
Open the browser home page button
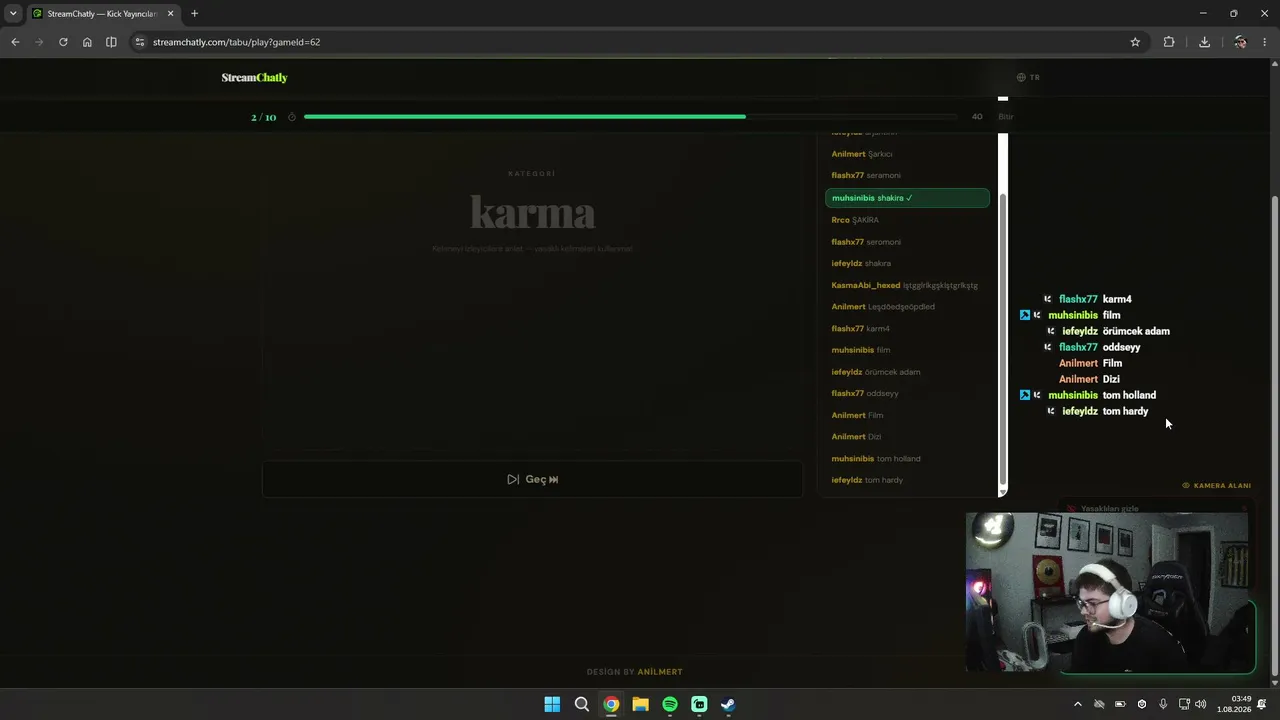point(87,42)
